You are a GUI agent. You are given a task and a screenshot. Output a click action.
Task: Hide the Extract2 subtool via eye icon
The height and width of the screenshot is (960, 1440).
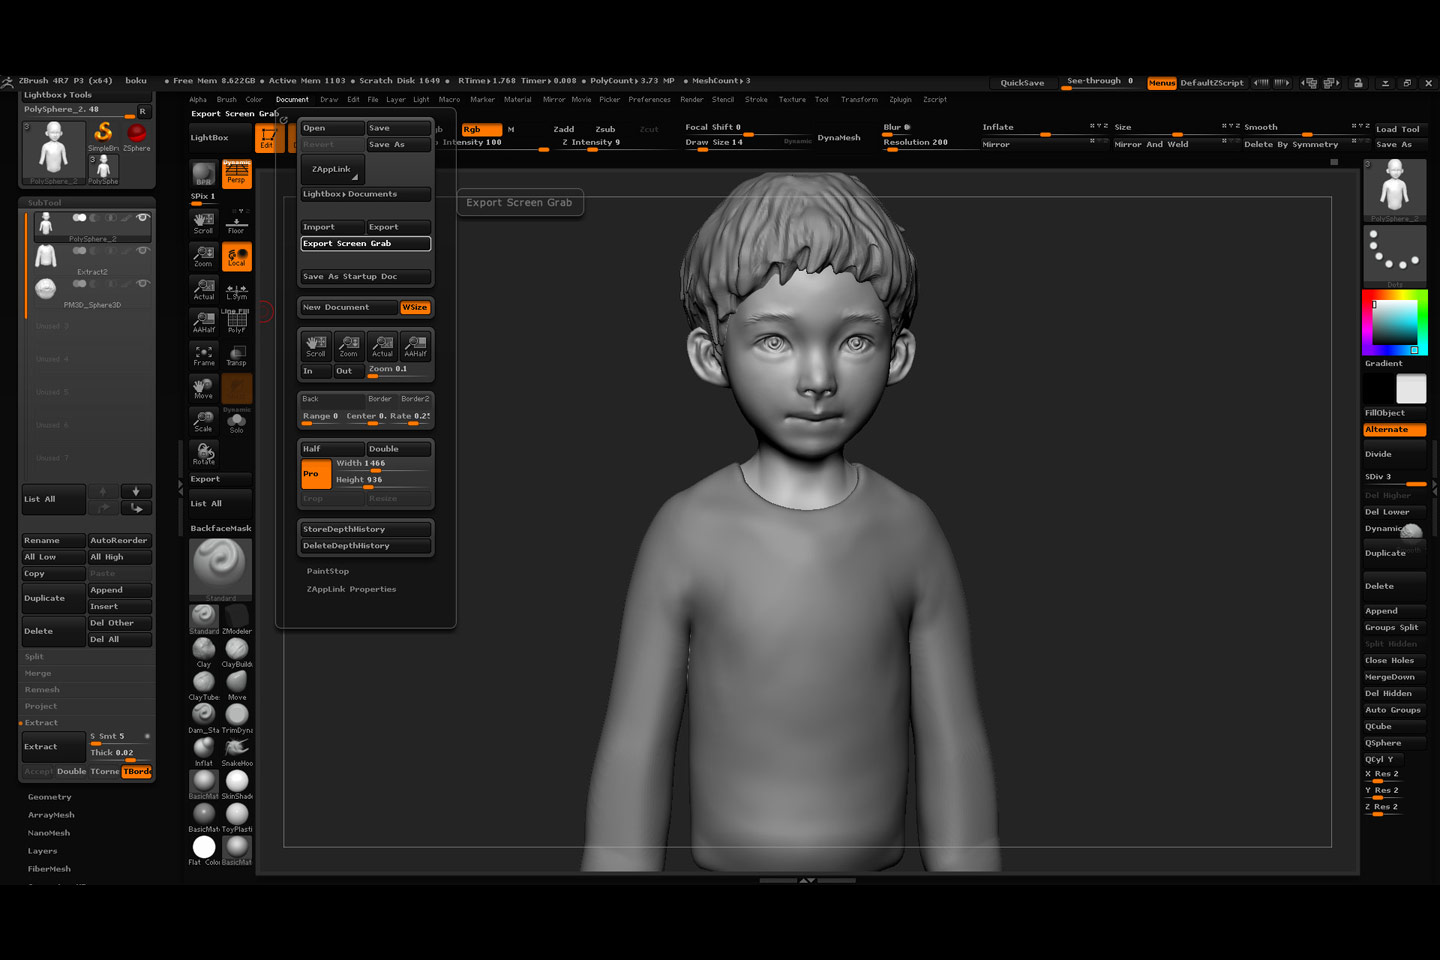(143, 251)
